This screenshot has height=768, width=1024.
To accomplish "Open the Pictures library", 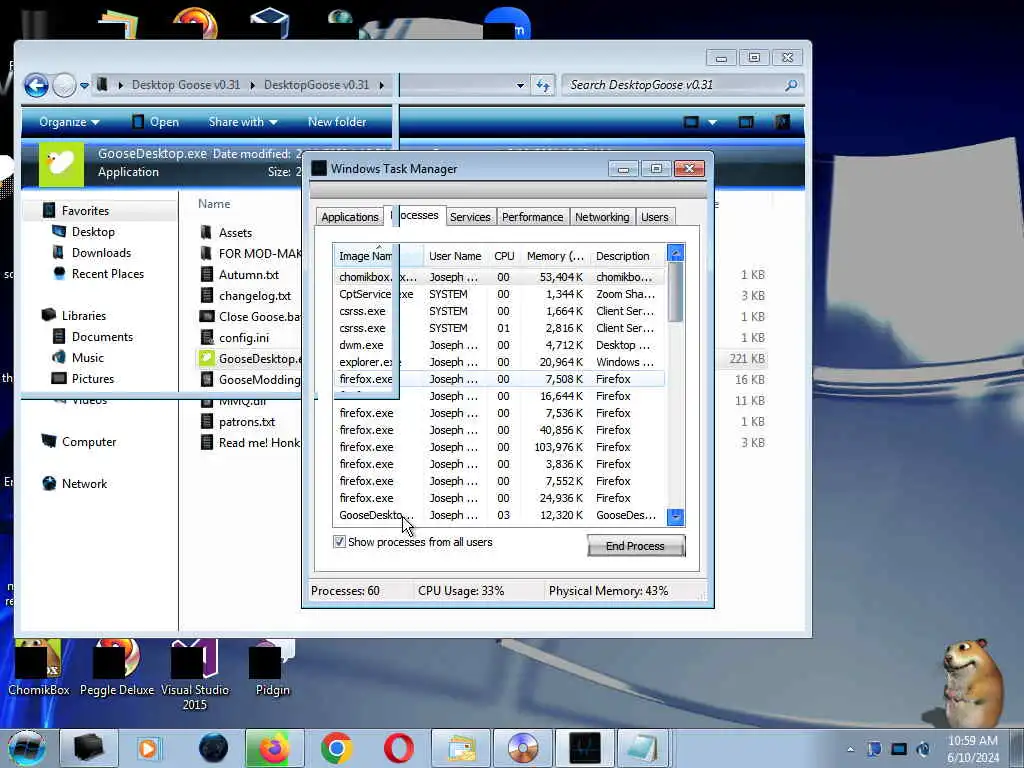I will pos(93,379).
